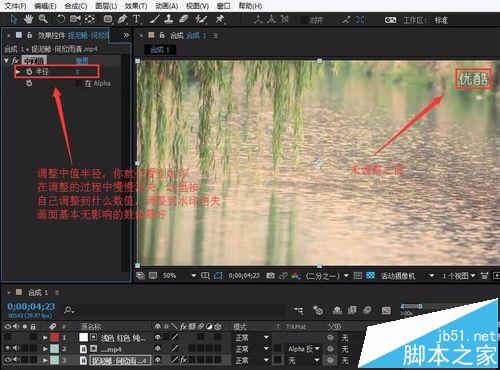The width and height of the screenshot is (500, 370).
Task: Click the snapshot camera icon in viewer
Action: (x=271, y=276)
